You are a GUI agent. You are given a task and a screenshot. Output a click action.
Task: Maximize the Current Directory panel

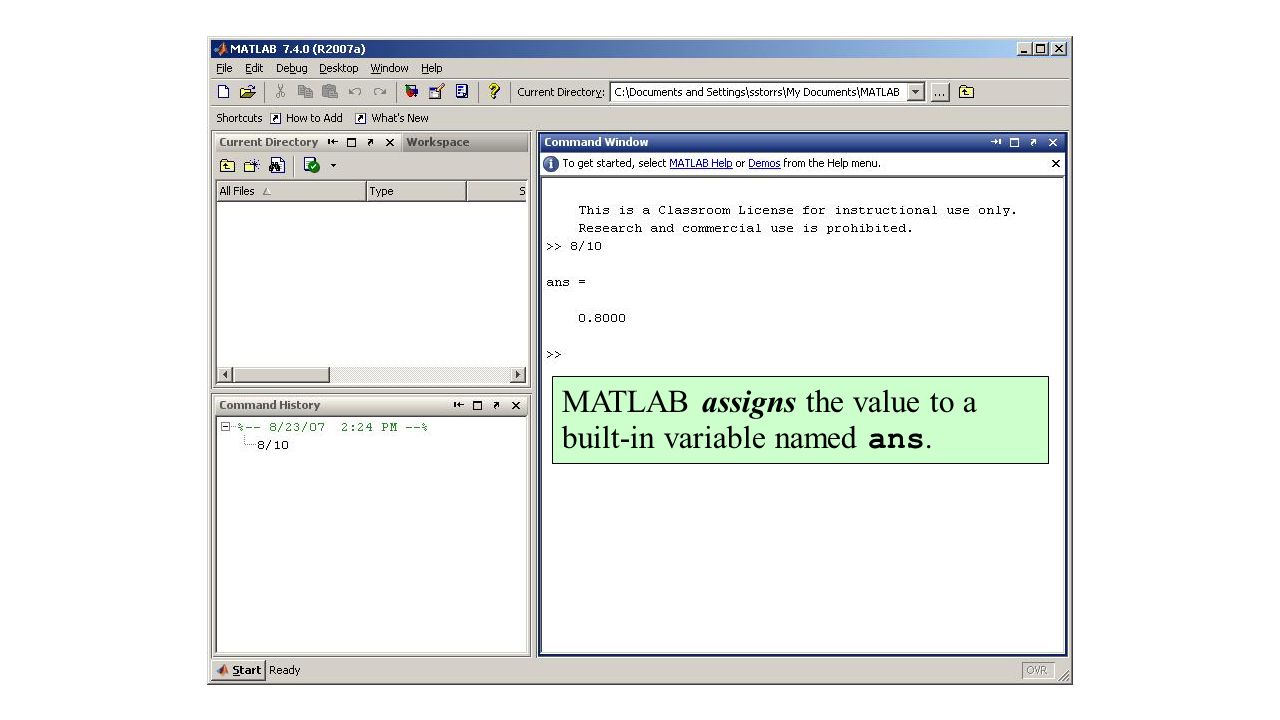click(352, 142)
